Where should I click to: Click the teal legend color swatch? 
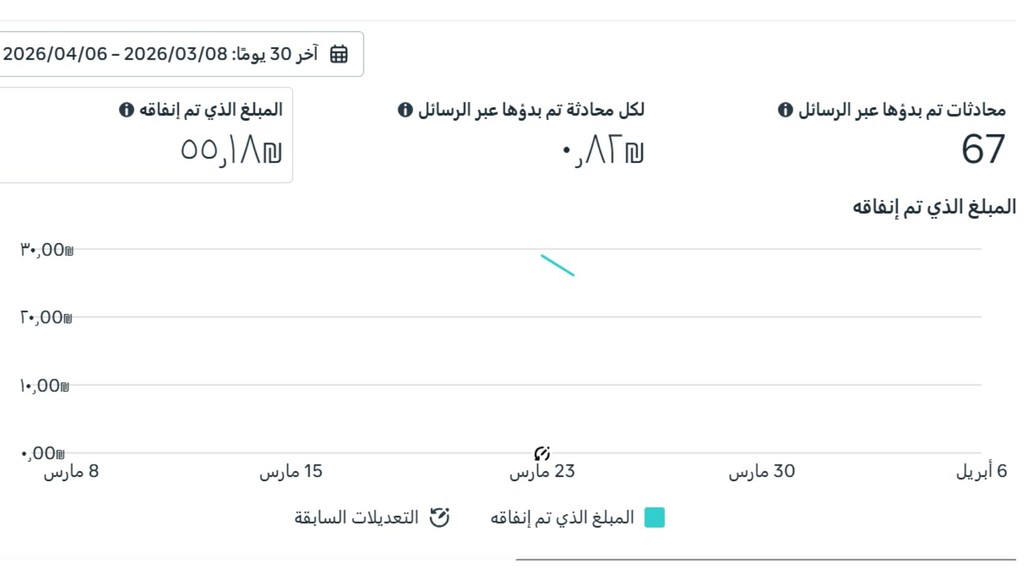tap(654, 517)
